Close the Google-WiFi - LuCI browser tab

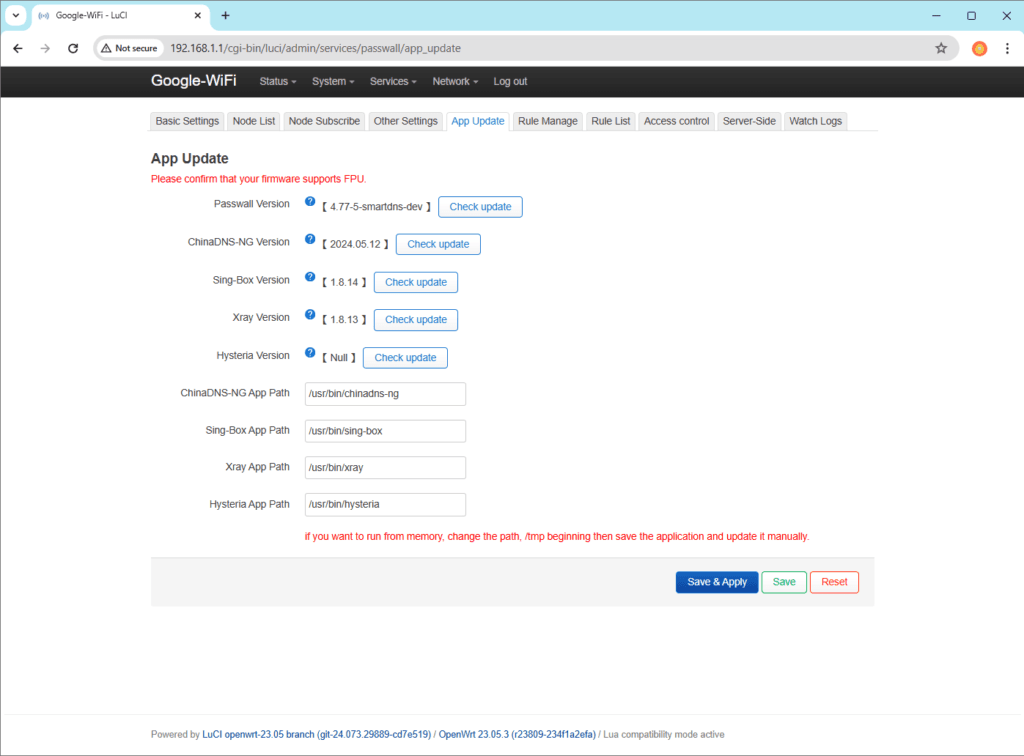[x=197, y=15]
